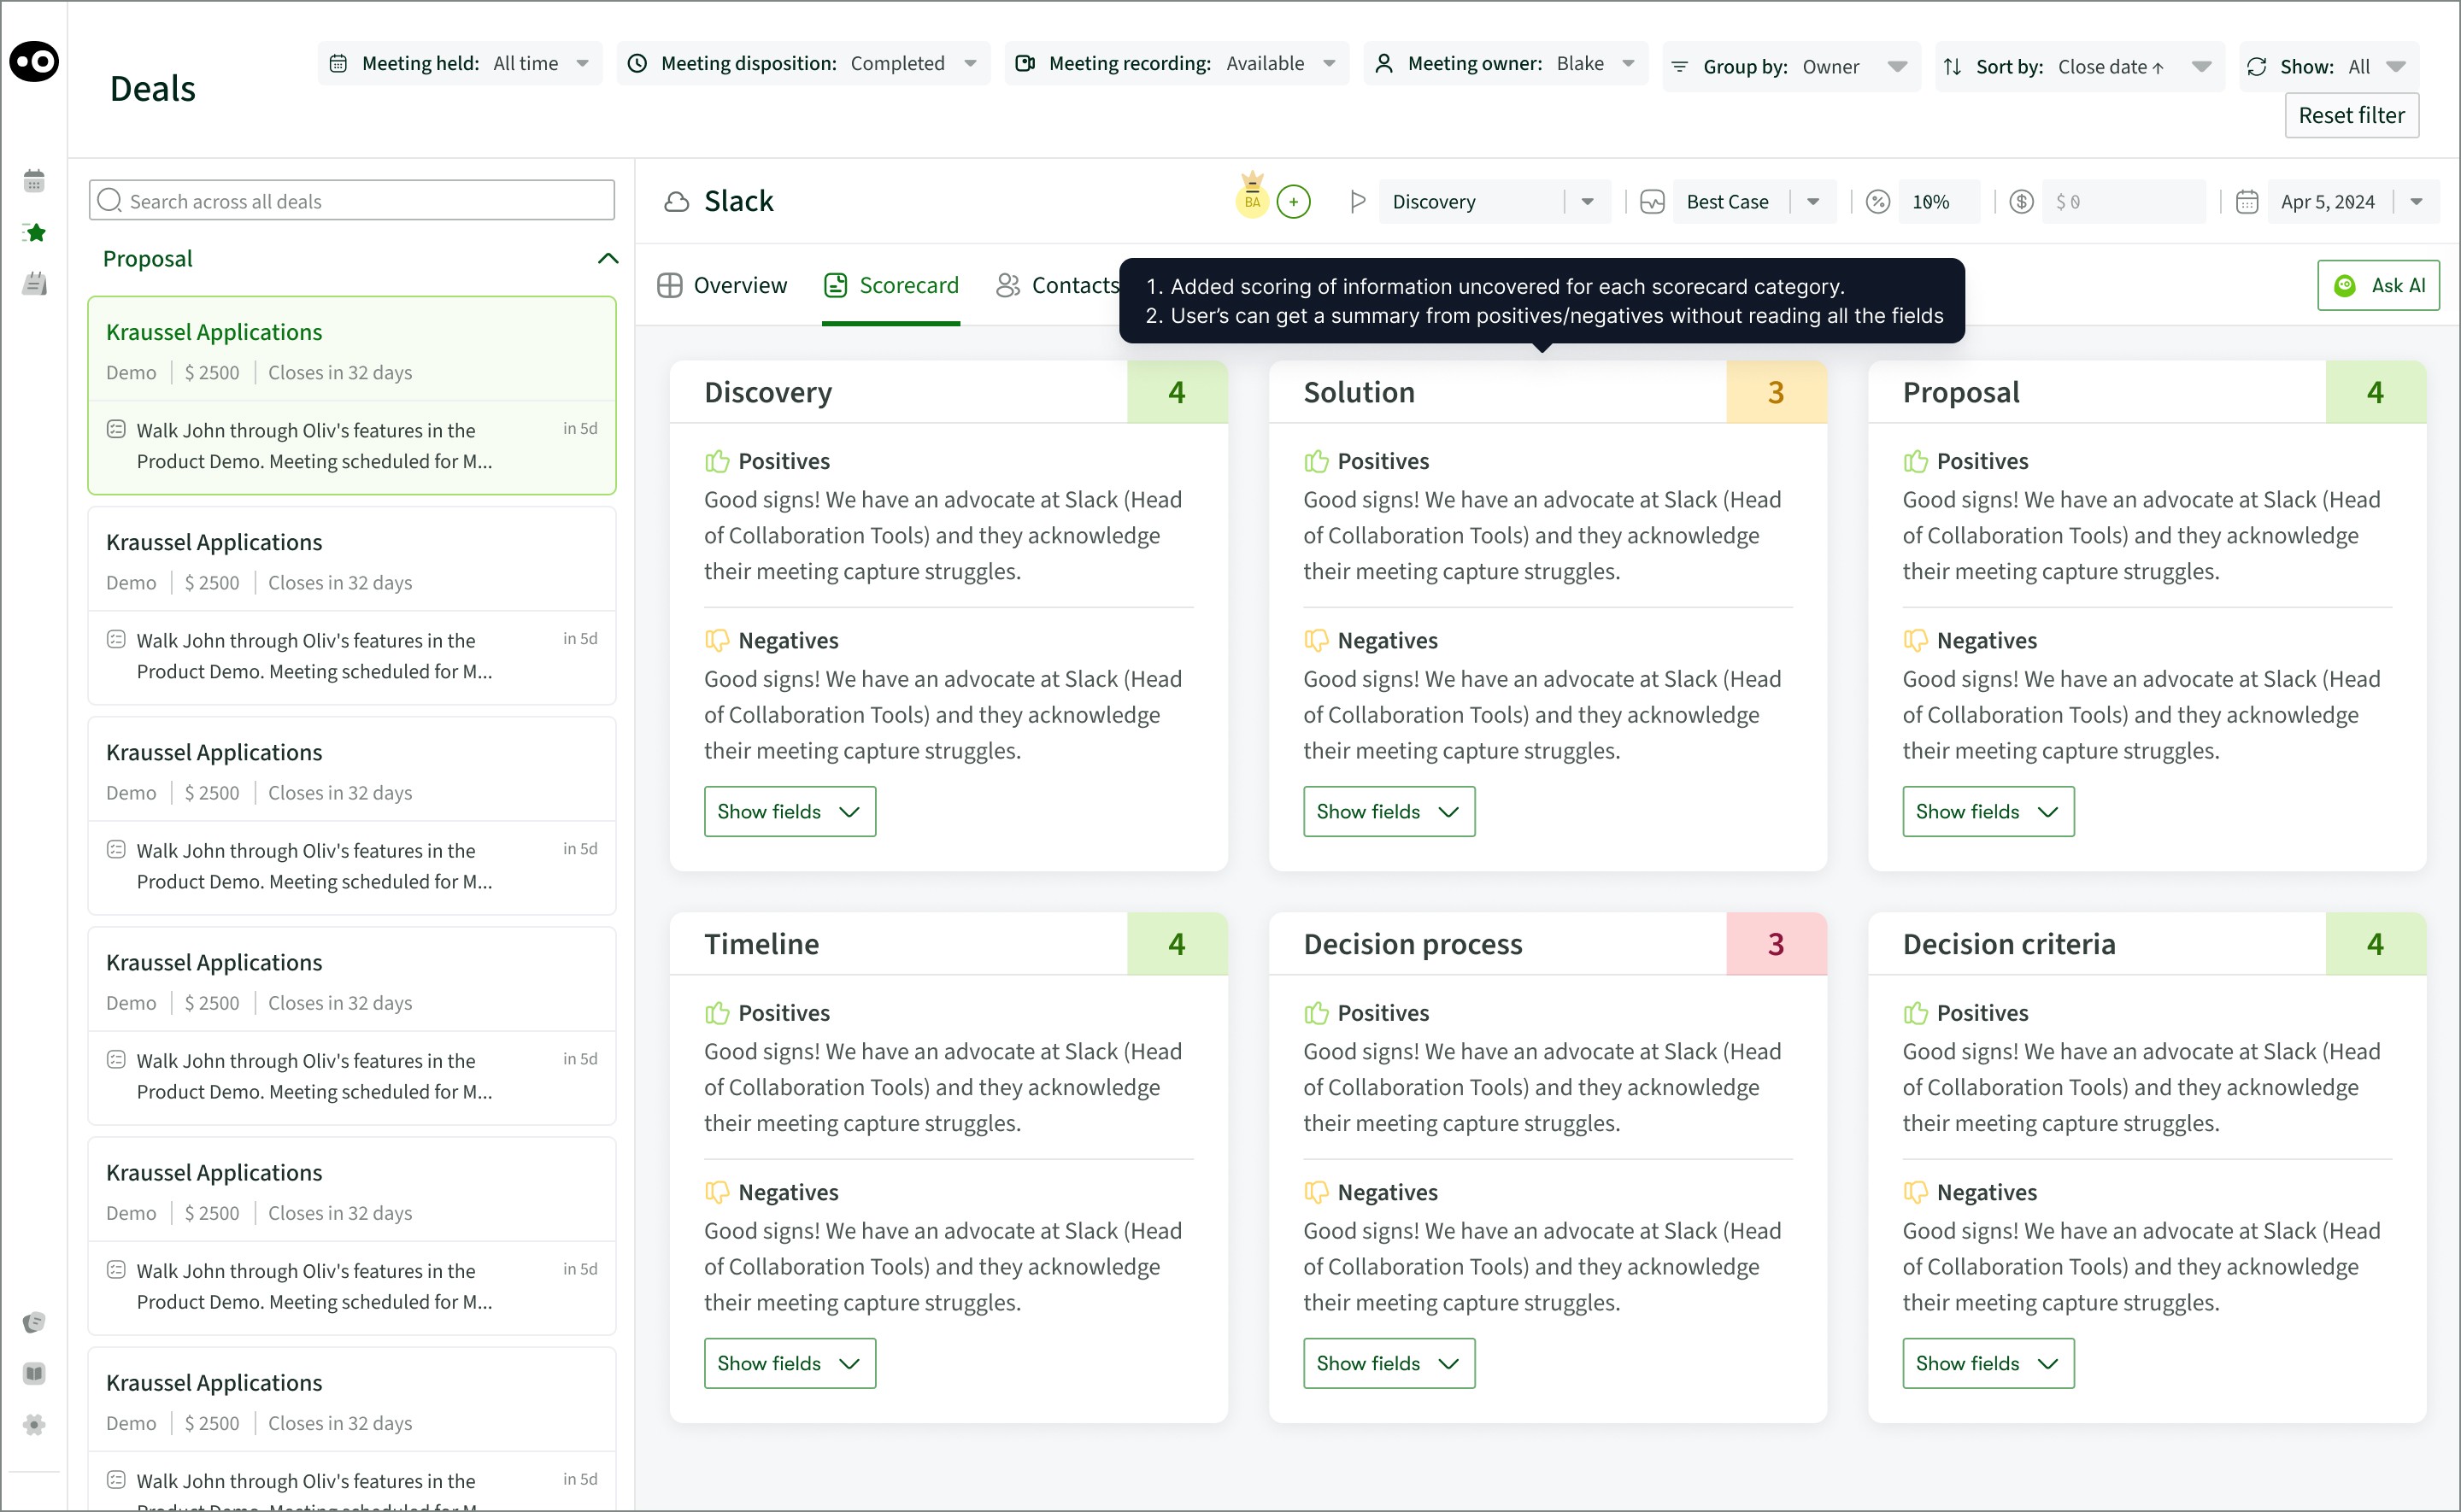Click the calendar icon in left sidebar
Image resolution: width=2461 pixels, height=1512 pixels.
[x=34, y=181]
